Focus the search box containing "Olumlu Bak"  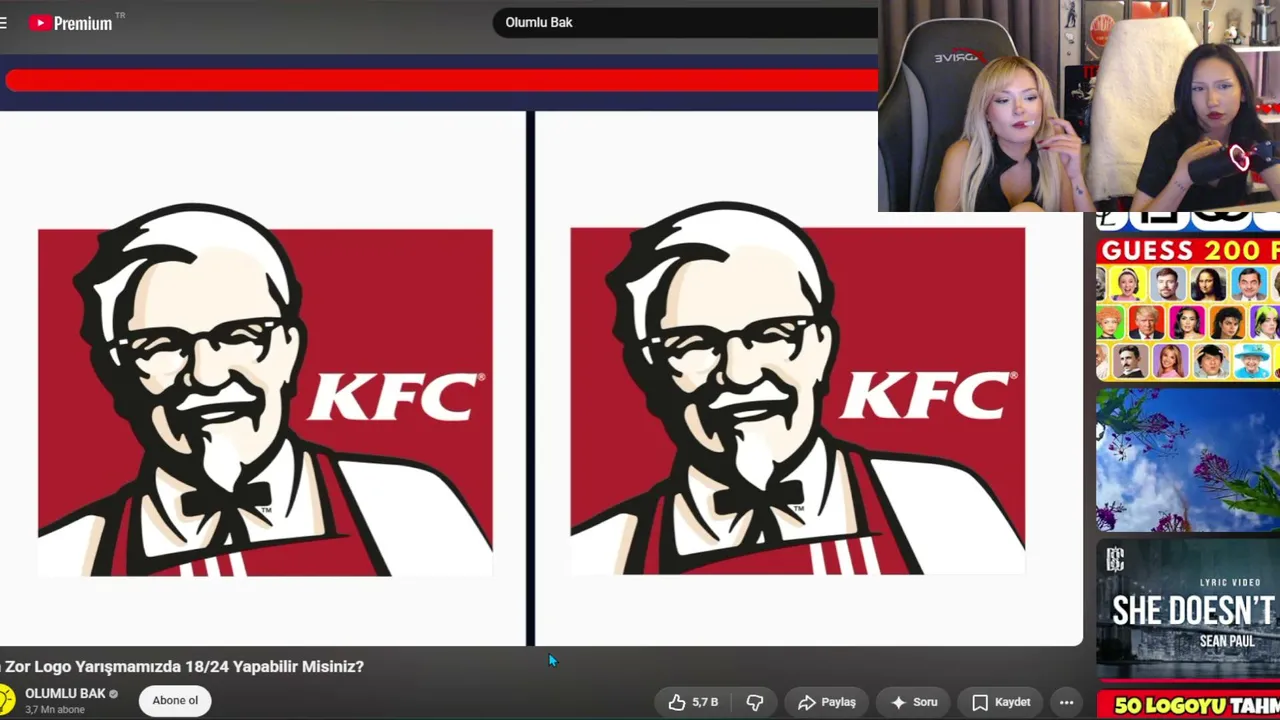pos(685,22)
